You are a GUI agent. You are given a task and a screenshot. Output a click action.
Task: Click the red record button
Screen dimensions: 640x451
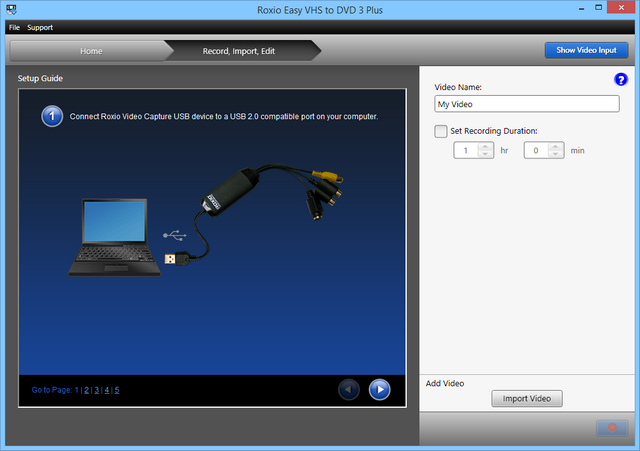tap(611, 428)
